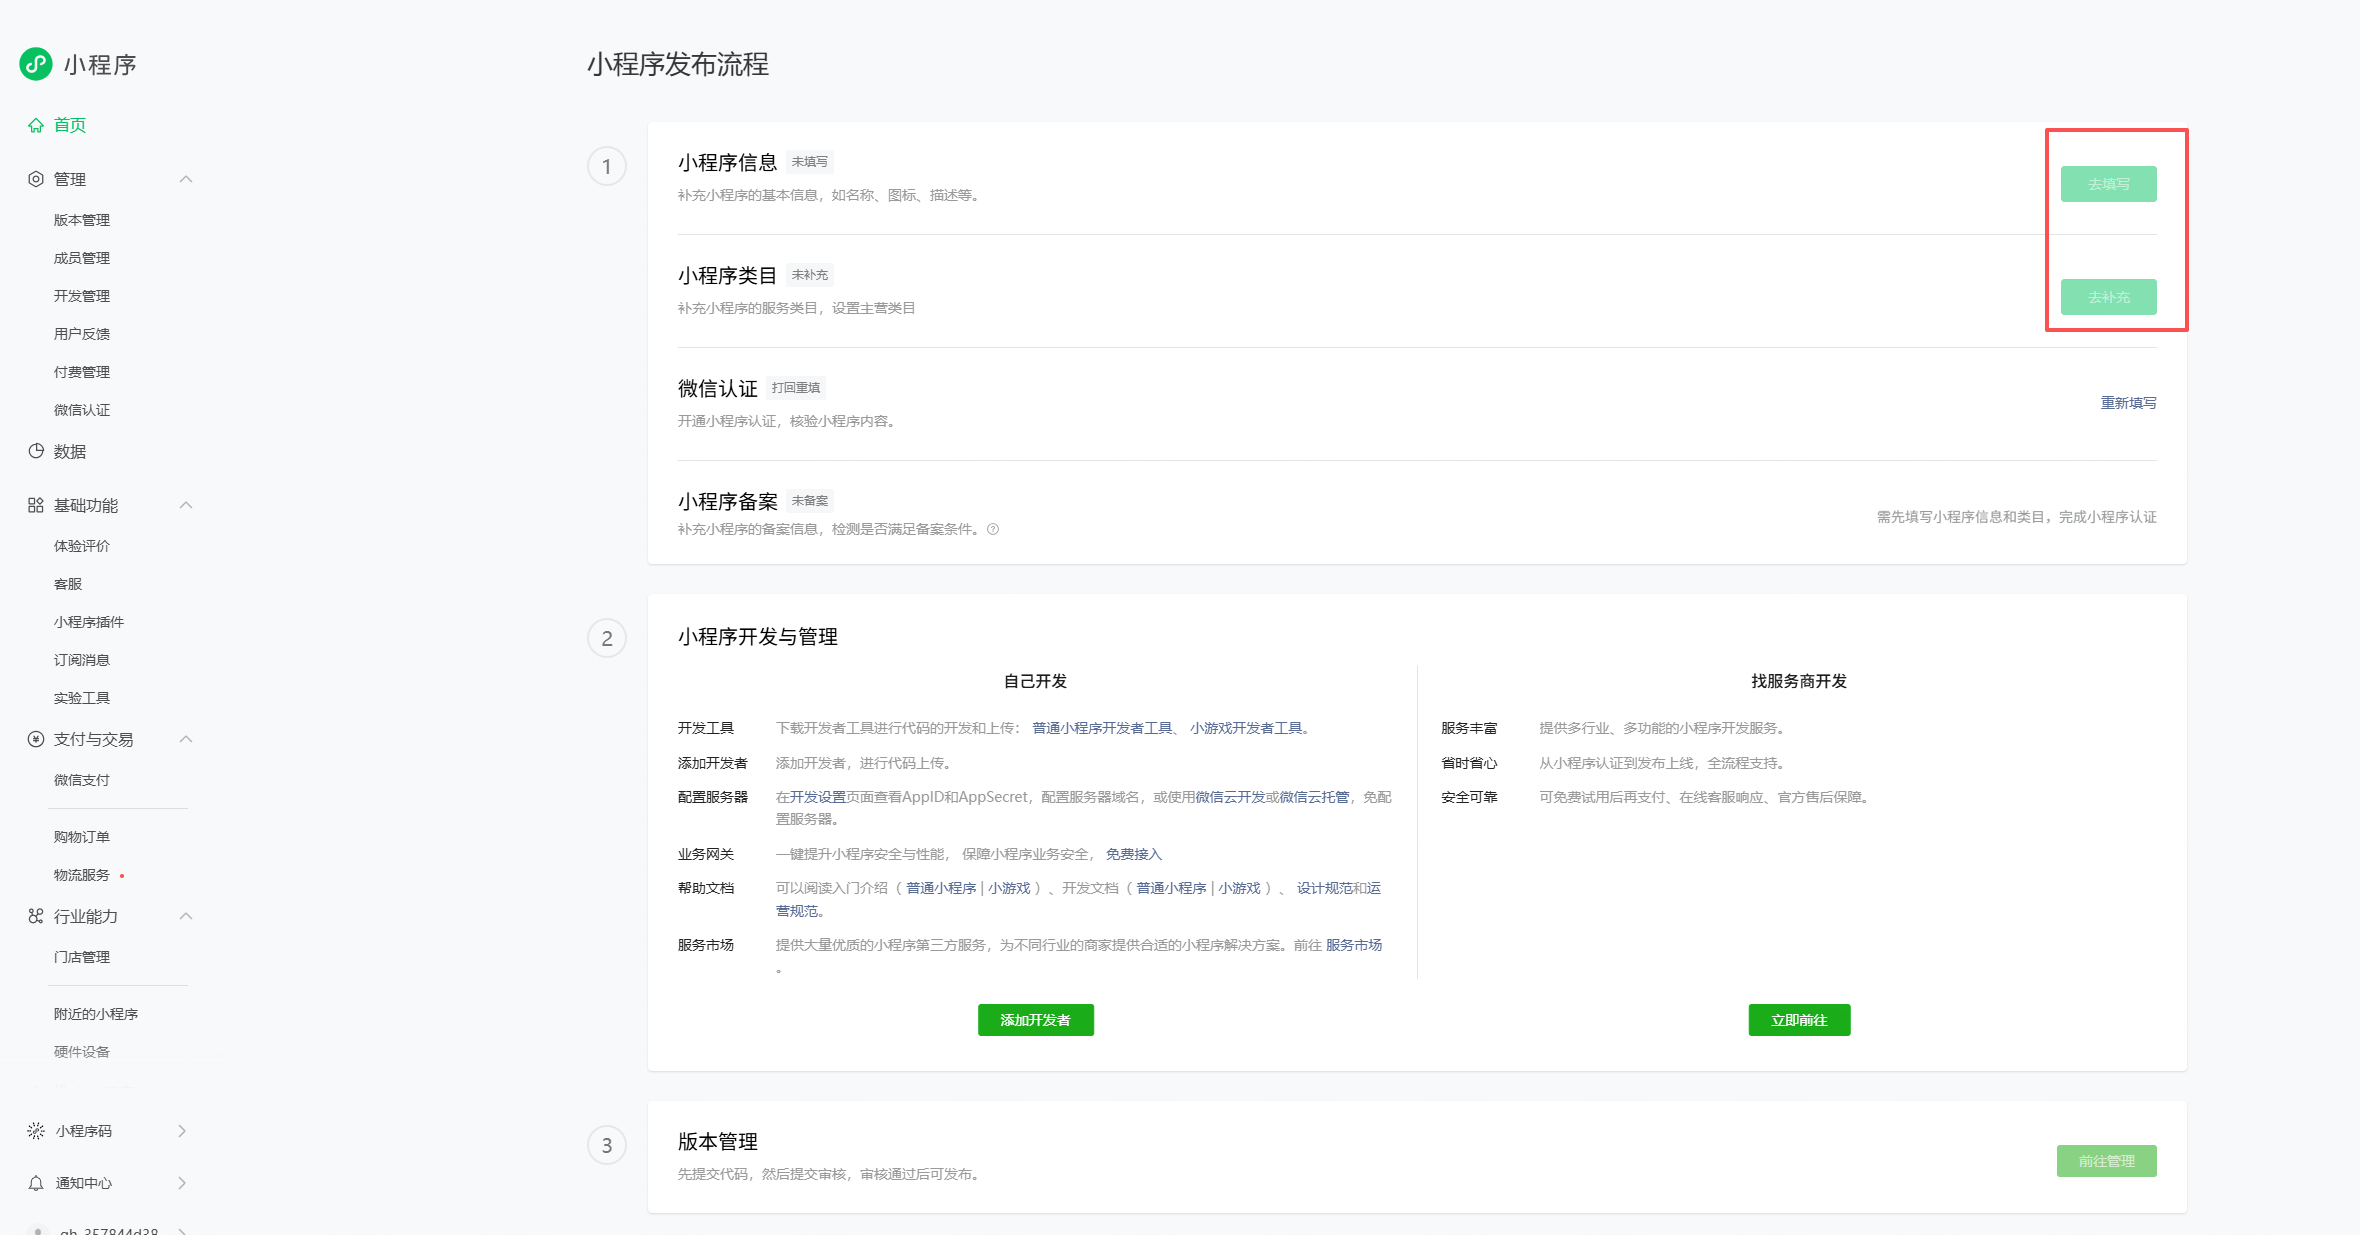2360x1235 pixels.
Task: Click the 行业能力 sidebar icon
Action: 36,916
